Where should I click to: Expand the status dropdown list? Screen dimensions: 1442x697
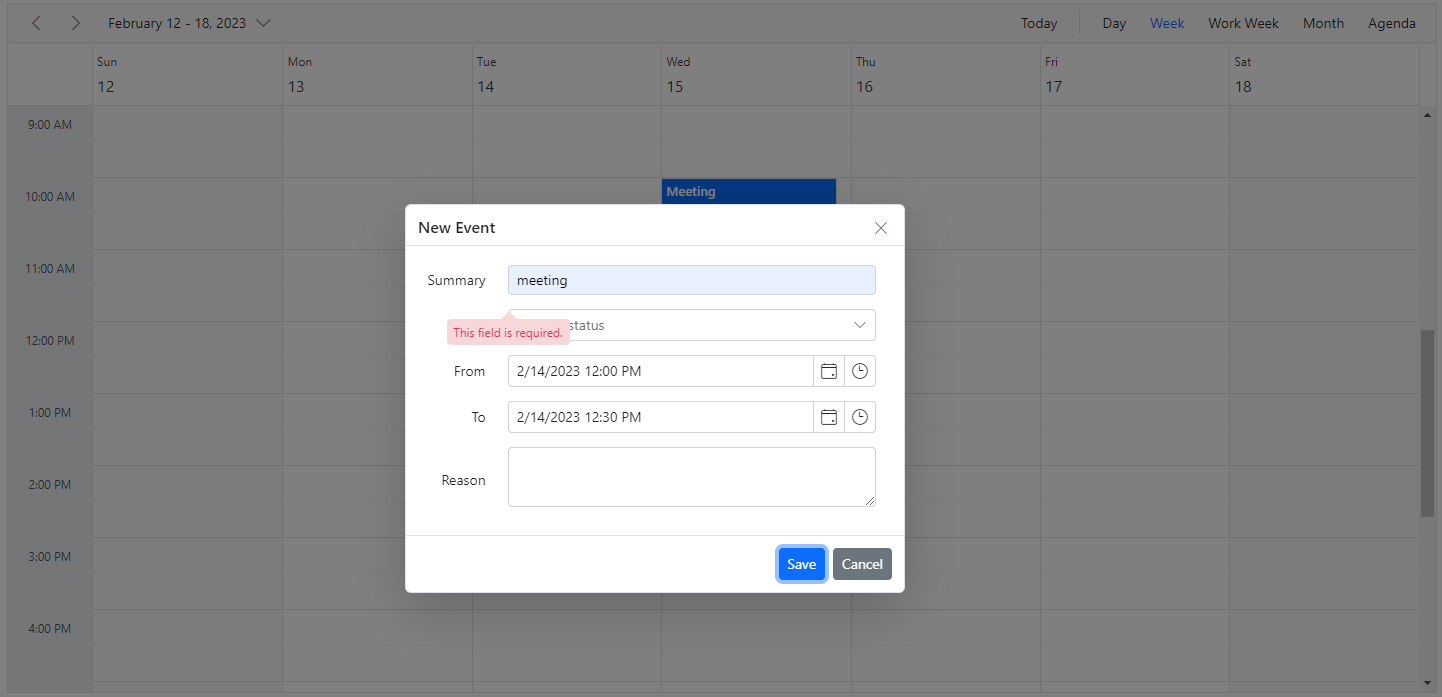coord(860,325)
